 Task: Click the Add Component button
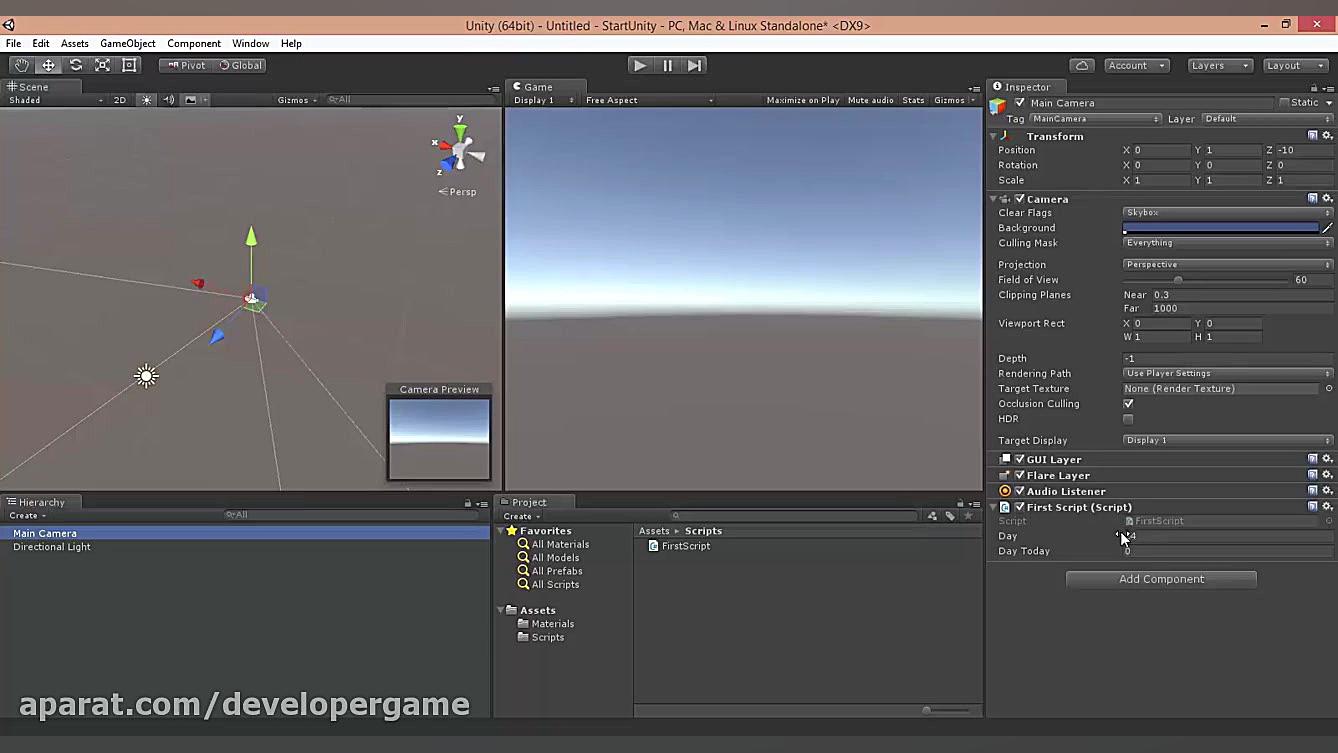[x=1161, y=579]
